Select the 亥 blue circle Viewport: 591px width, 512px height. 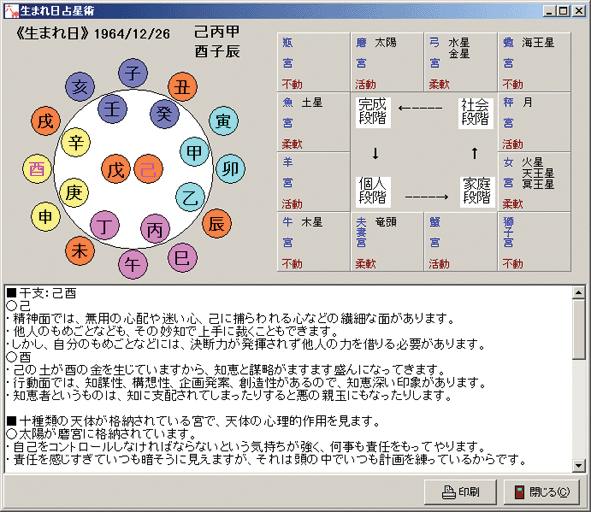point(80,87)
